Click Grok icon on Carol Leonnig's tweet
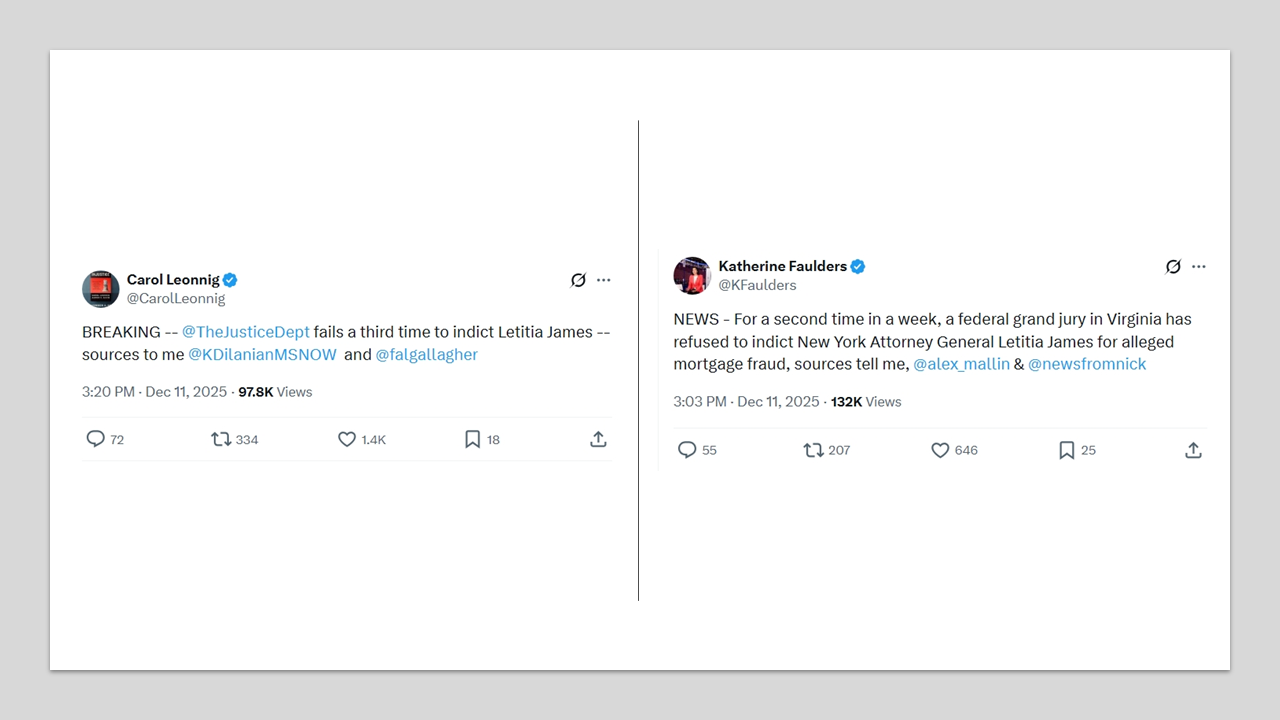 point(578,280)
